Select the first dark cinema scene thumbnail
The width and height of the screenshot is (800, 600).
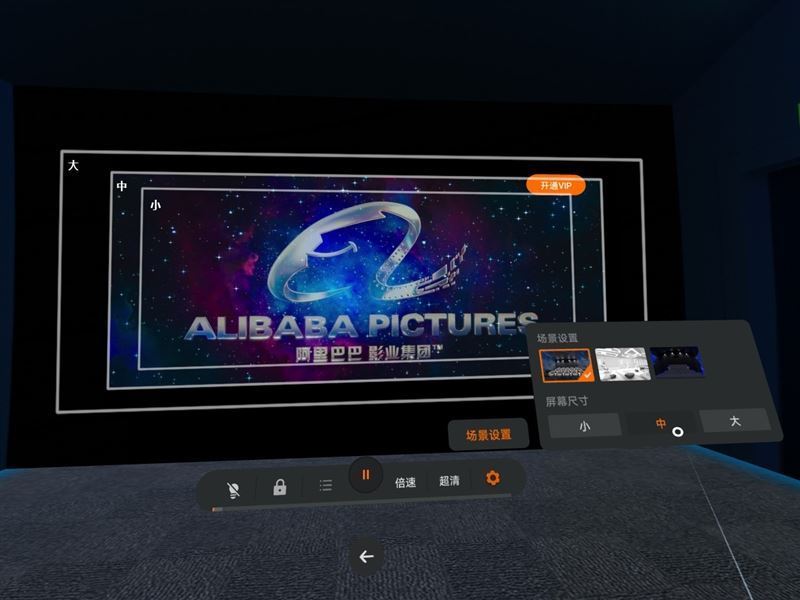click(567, 365)
